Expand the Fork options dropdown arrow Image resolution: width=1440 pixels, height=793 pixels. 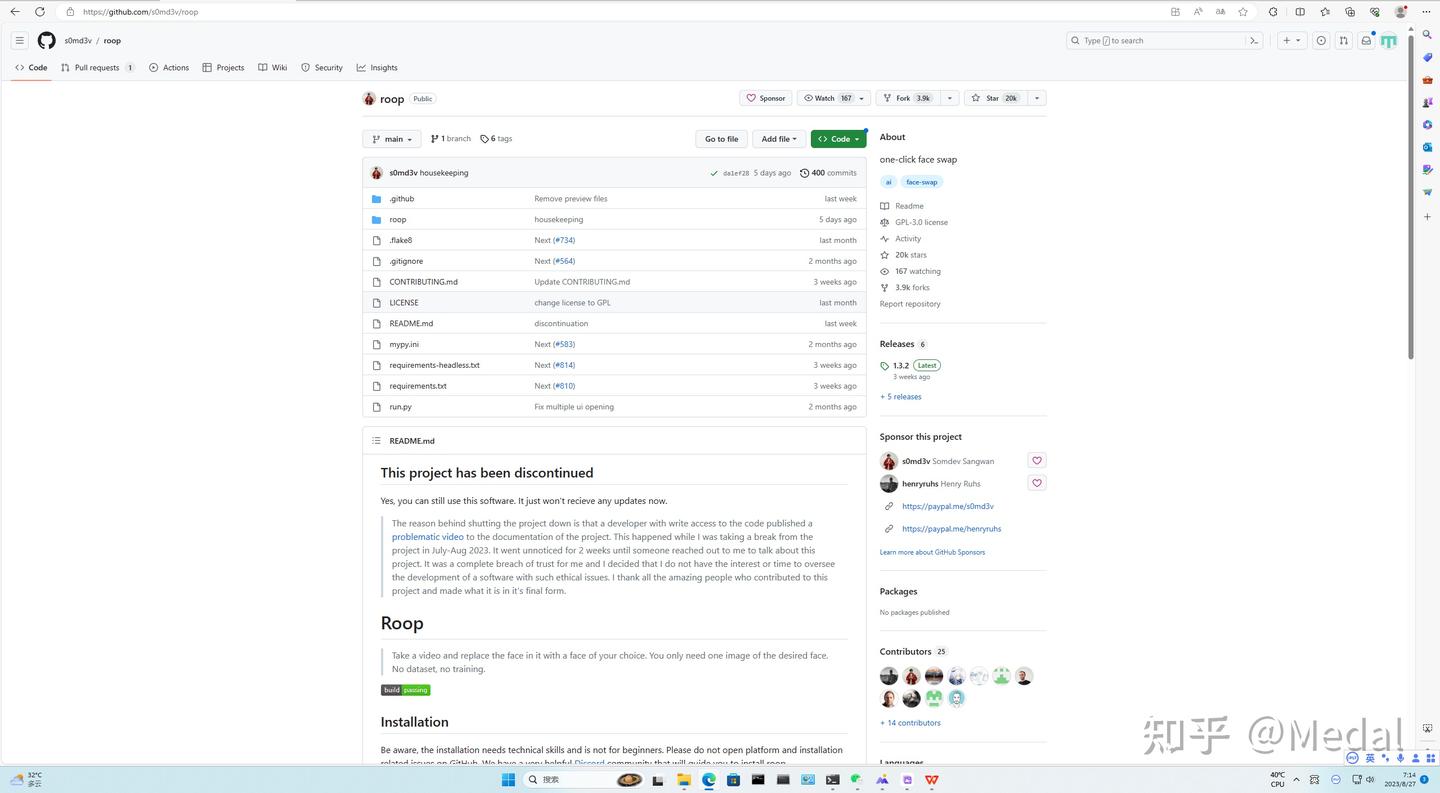click(x=949, y=98)
